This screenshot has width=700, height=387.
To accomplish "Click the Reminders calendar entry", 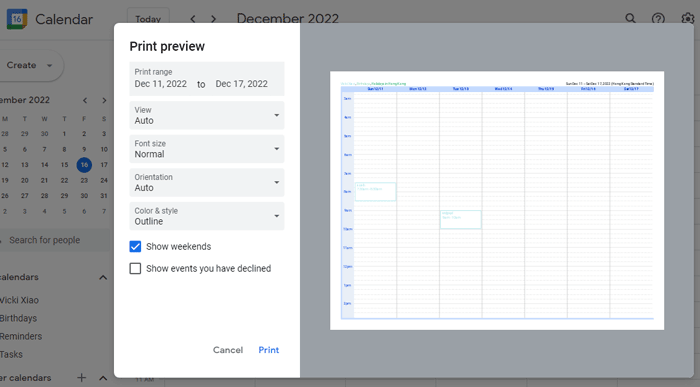I will point(21,336).
